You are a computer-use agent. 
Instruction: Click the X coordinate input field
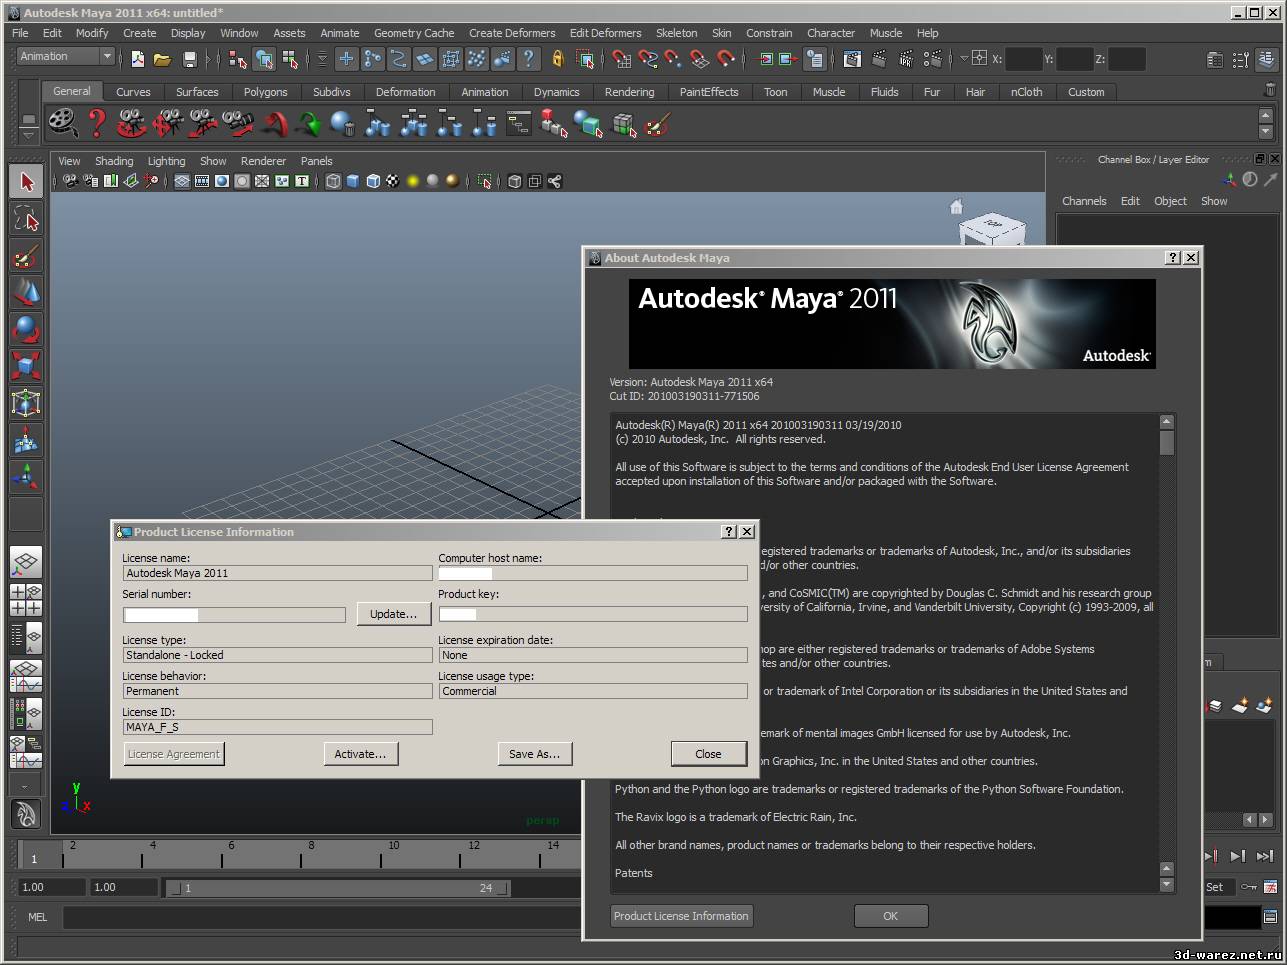point(1023,59)
